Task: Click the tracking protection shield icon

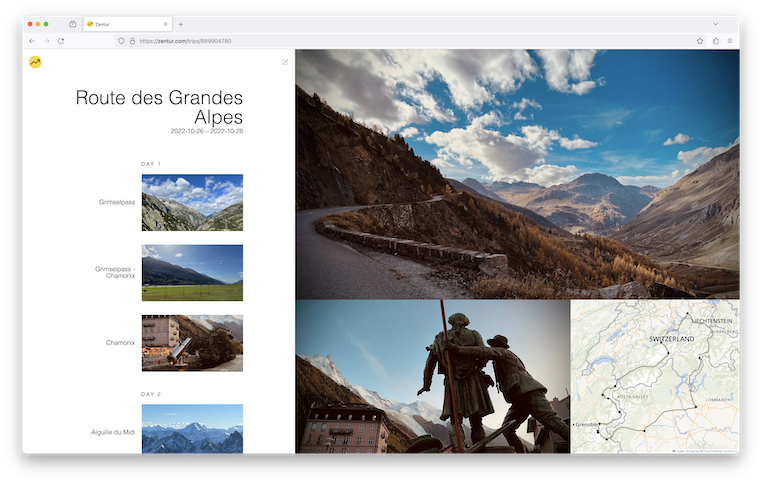Action: pyautogui.click(x=121, y=41)
